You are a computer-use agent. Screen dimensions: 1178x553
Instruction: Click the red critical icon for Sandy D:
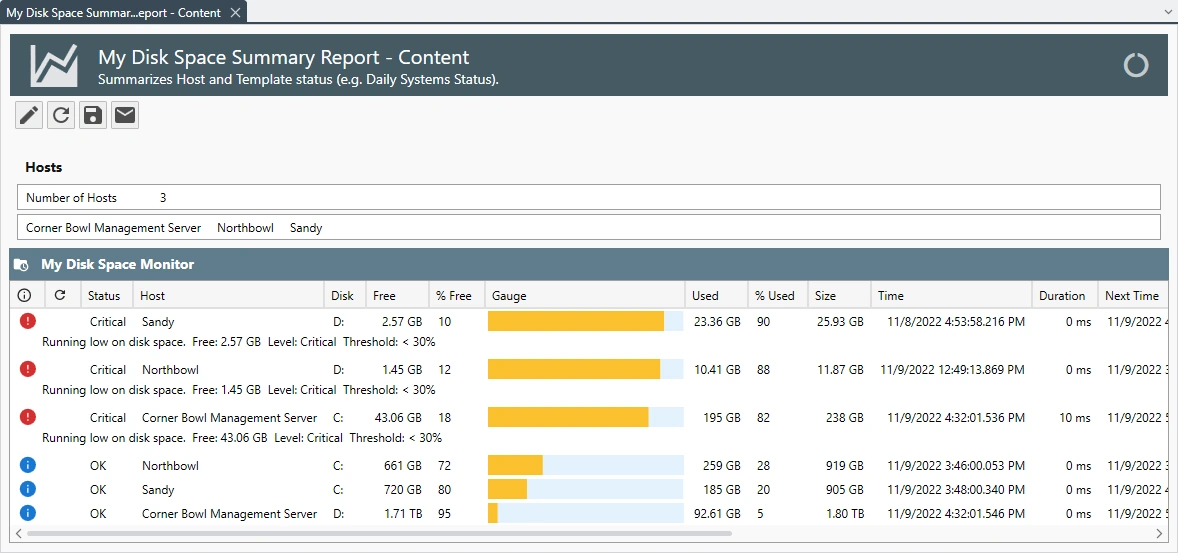click(28, 321)
